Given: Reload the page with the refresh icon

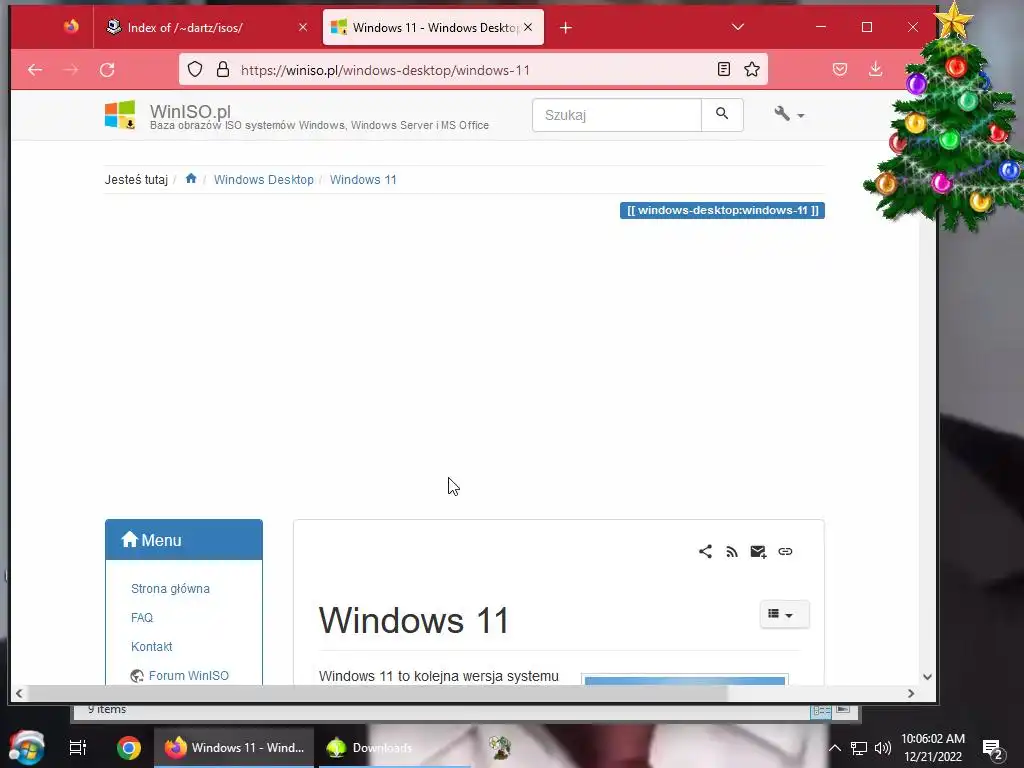Looking at the screenshot, I should pos(107,69).
